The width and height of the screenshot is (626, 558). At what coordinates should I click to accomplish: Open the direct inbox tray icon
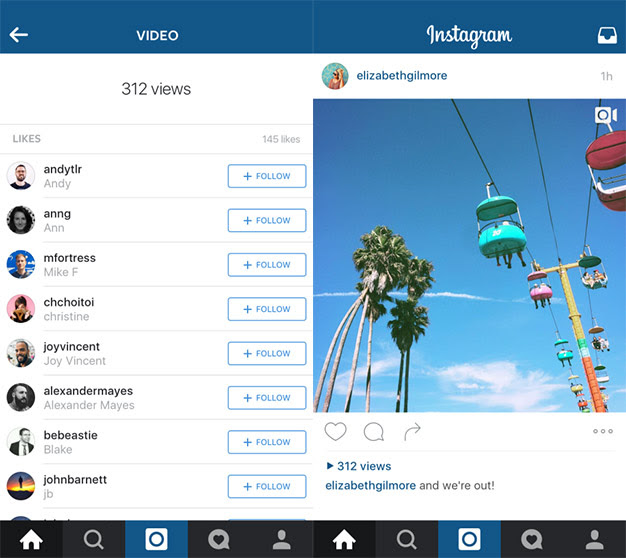pos(607,36)
